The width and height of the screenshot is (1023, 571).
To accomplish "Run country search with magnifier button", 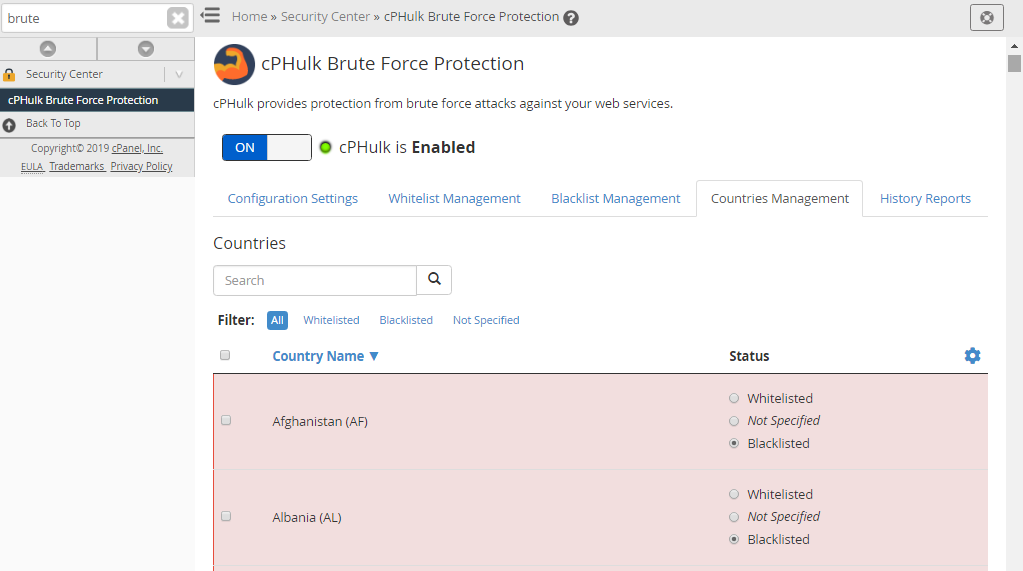I will pyautogui.click(x=435, y=280).
